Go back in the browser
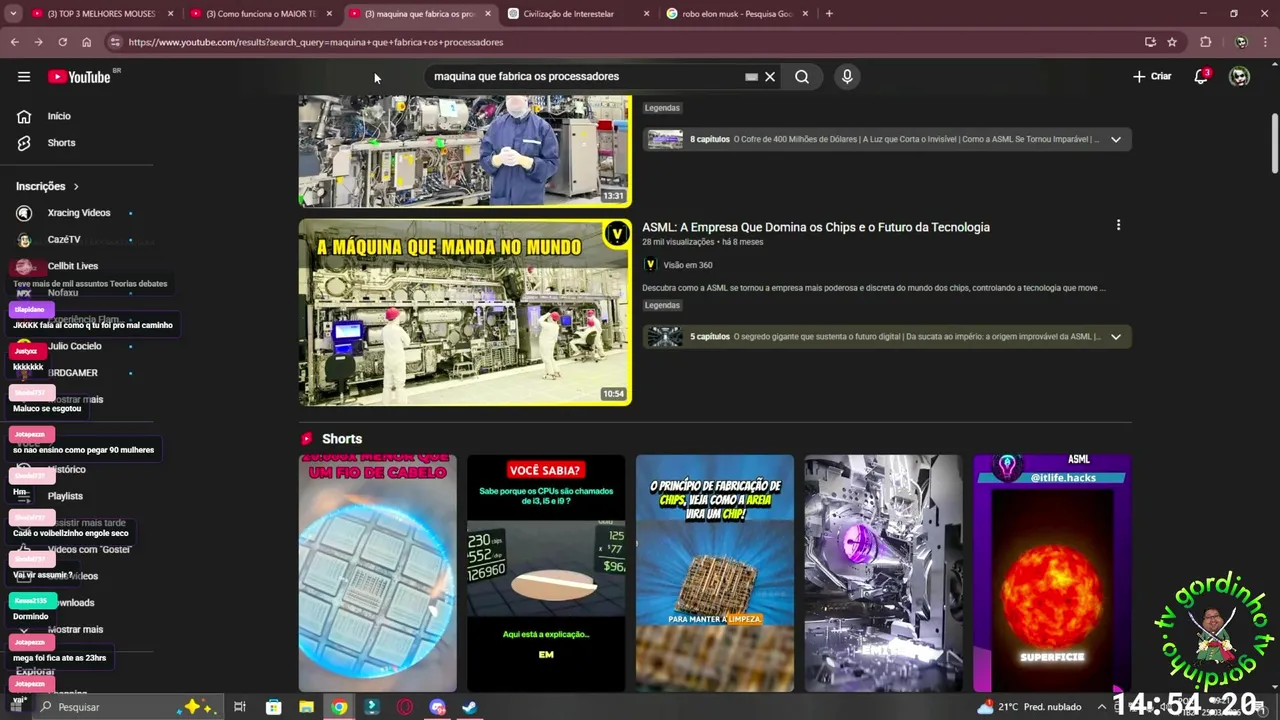This screenshot has width=1280, height=720. (15, 42)
